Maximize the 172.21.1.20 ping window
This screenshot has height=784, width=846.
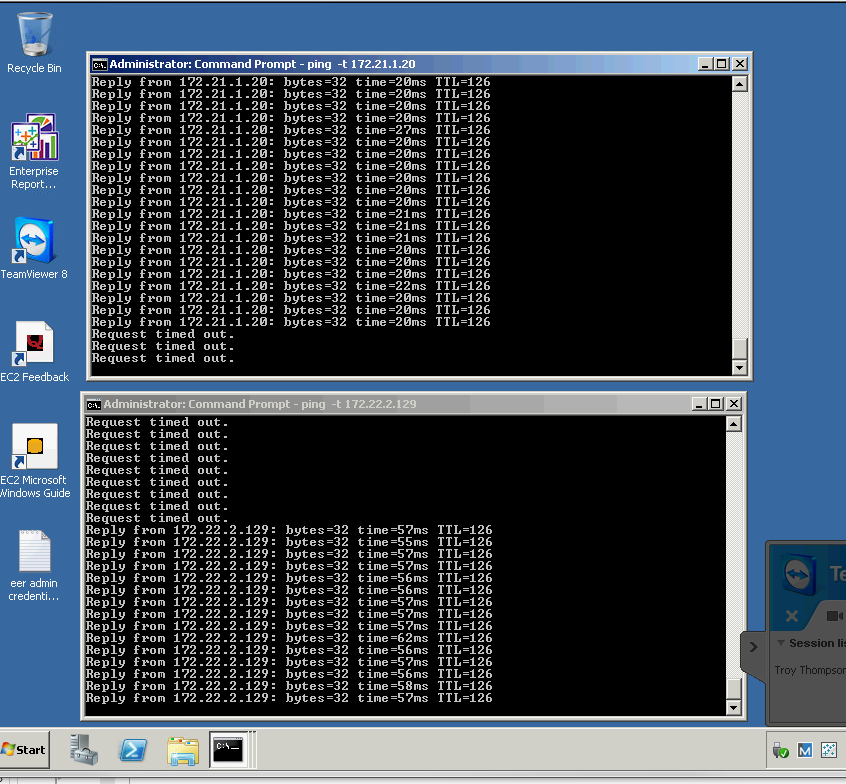722,64
